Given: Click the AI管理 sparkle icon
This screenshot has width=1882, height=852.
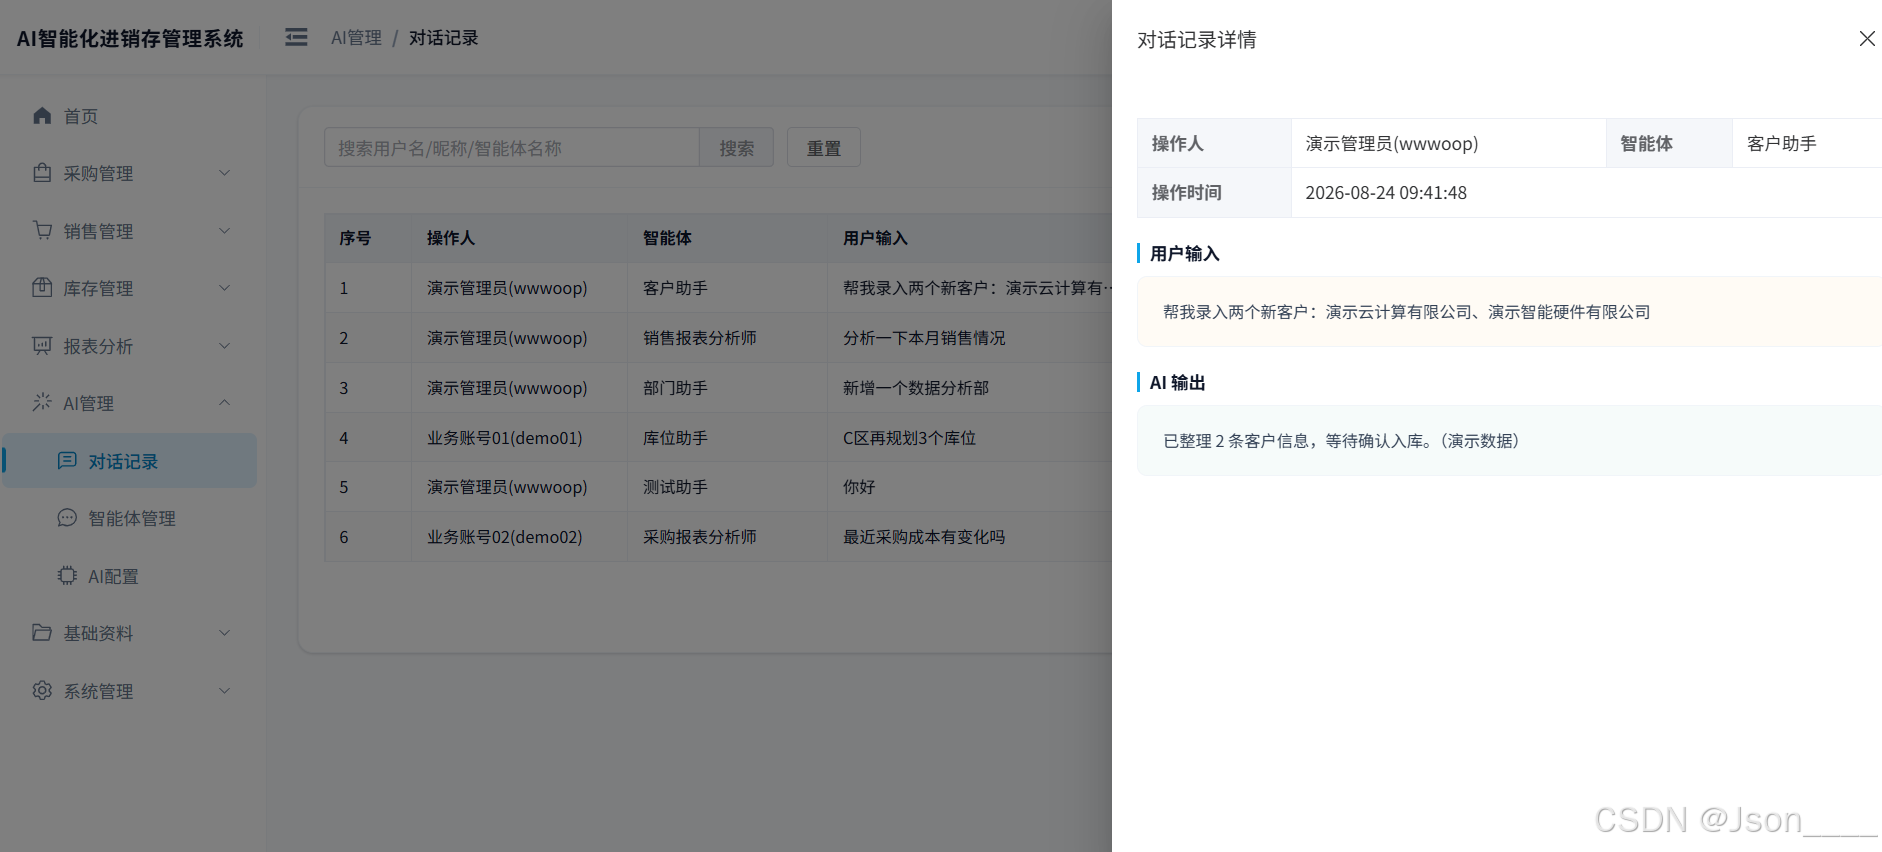Looking at the screenshot, I should (x=42, y=403).
